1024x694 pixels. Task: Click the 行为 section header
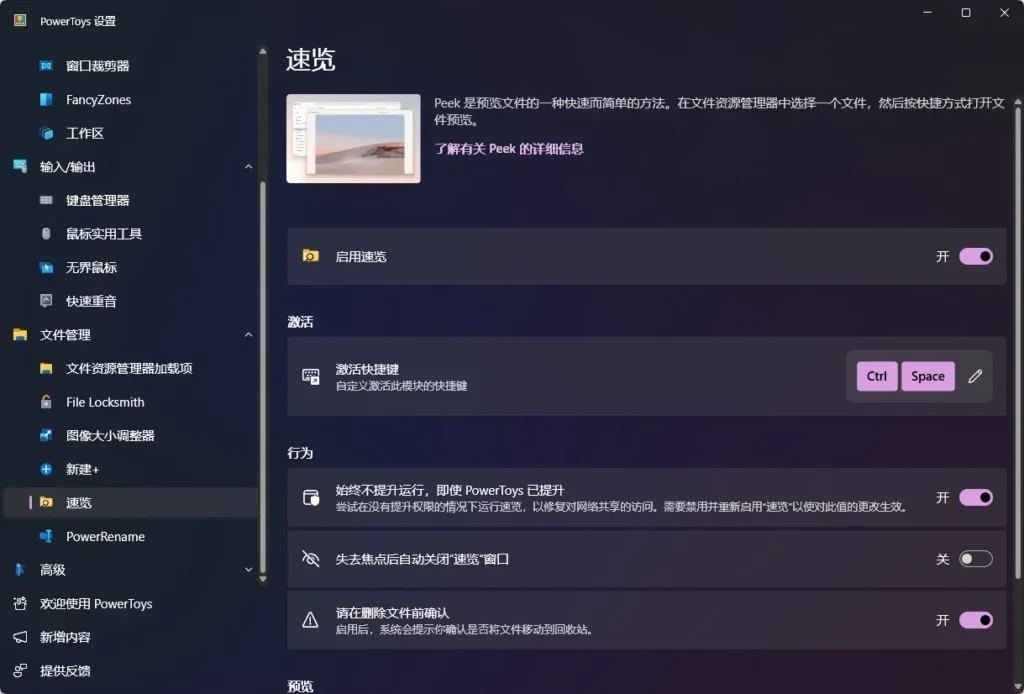[300, 453]
